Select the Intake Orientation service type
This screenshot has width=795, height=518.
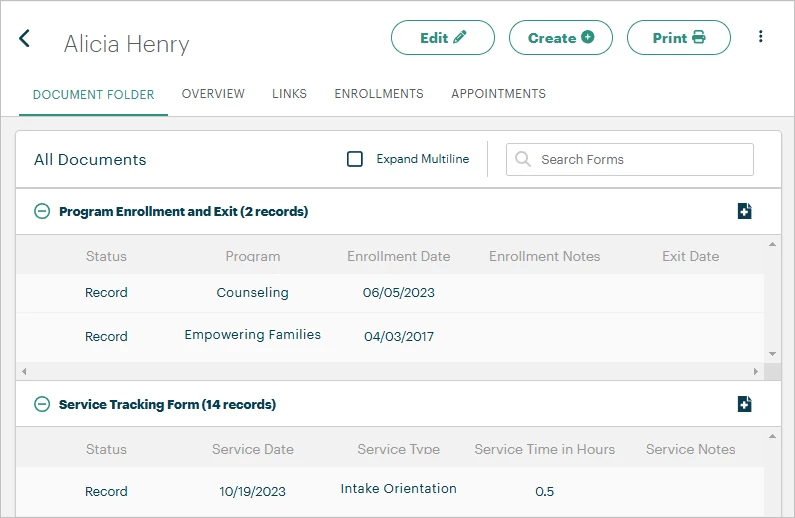point(399,489)
